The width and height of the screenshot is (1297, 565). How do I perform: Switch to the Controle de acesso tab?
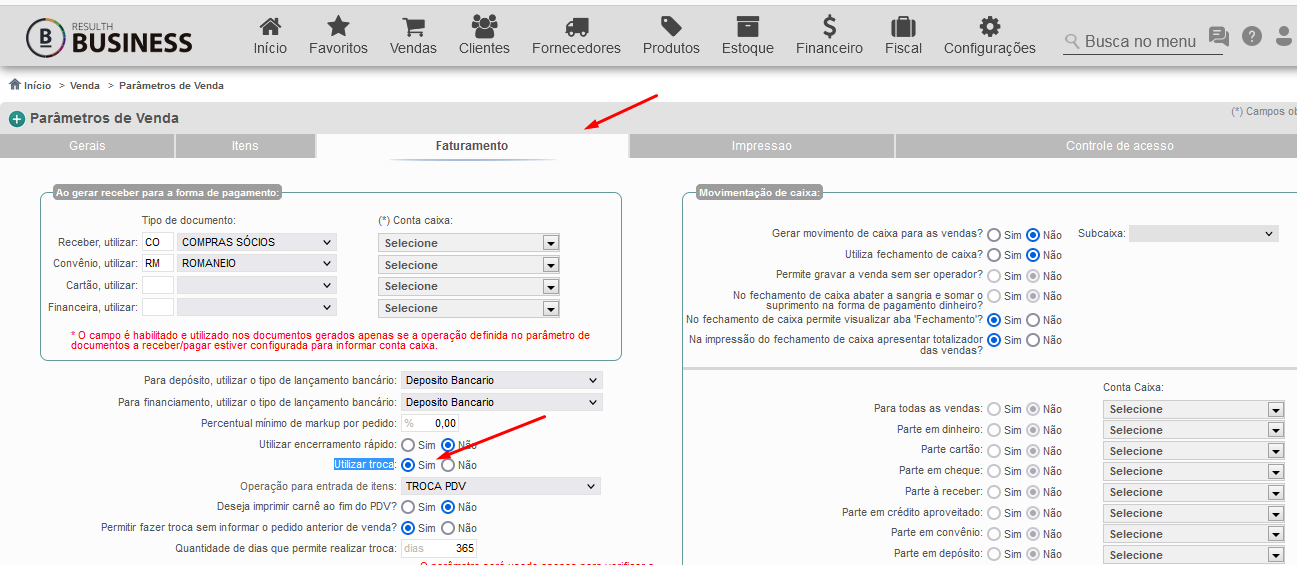1120,146
